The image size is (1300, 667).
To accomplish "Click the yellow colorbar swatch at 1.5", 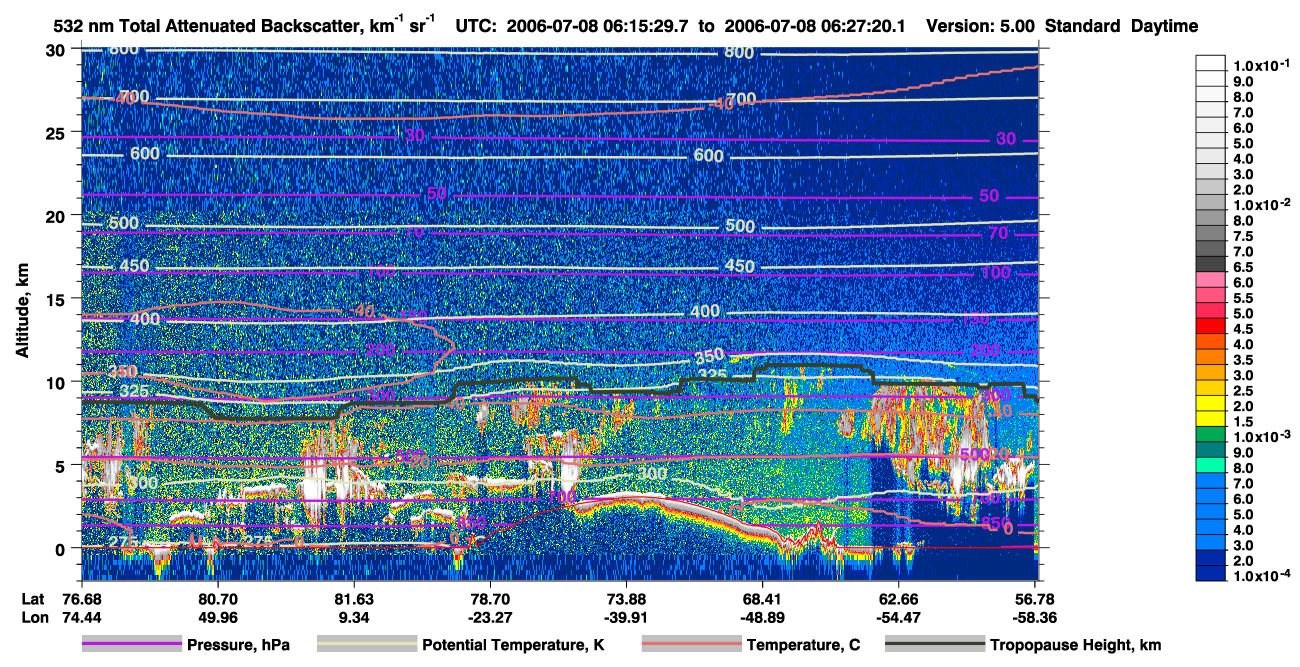I will click(1213, 418).
